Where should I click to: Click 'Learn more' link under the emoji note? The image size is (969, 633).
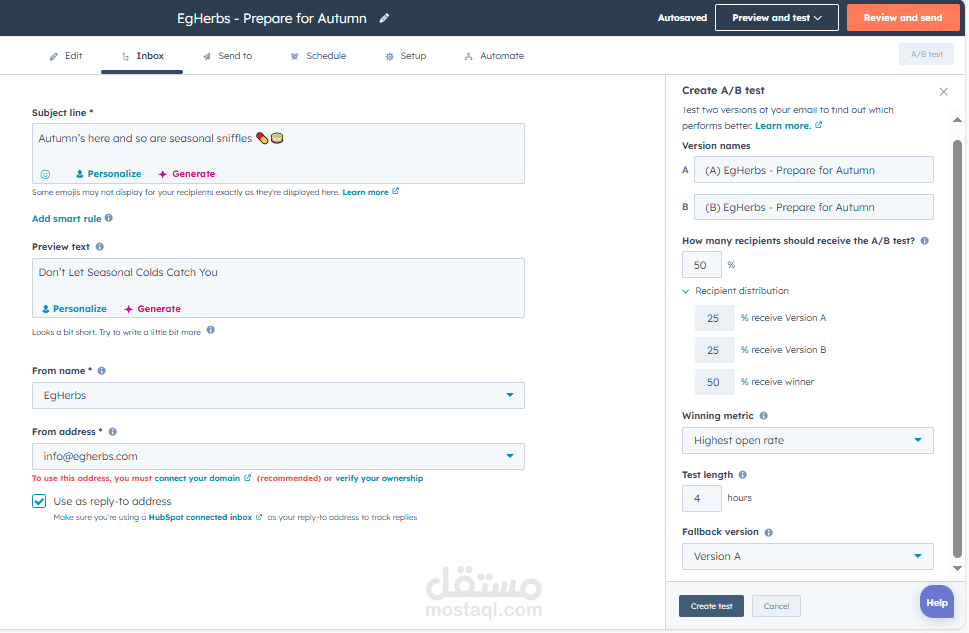365,192
